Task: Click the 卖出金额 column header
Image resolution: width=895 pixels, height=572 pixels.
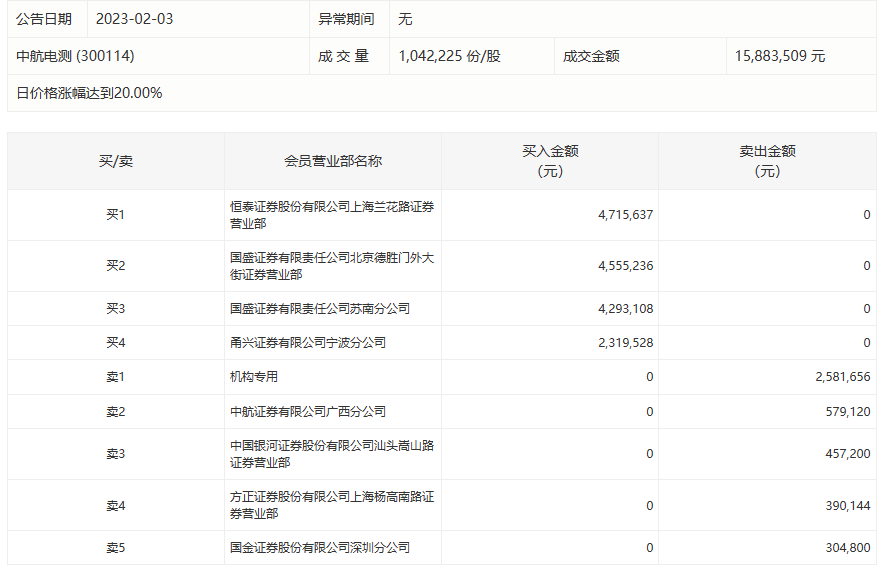Action: click(767, 161)
